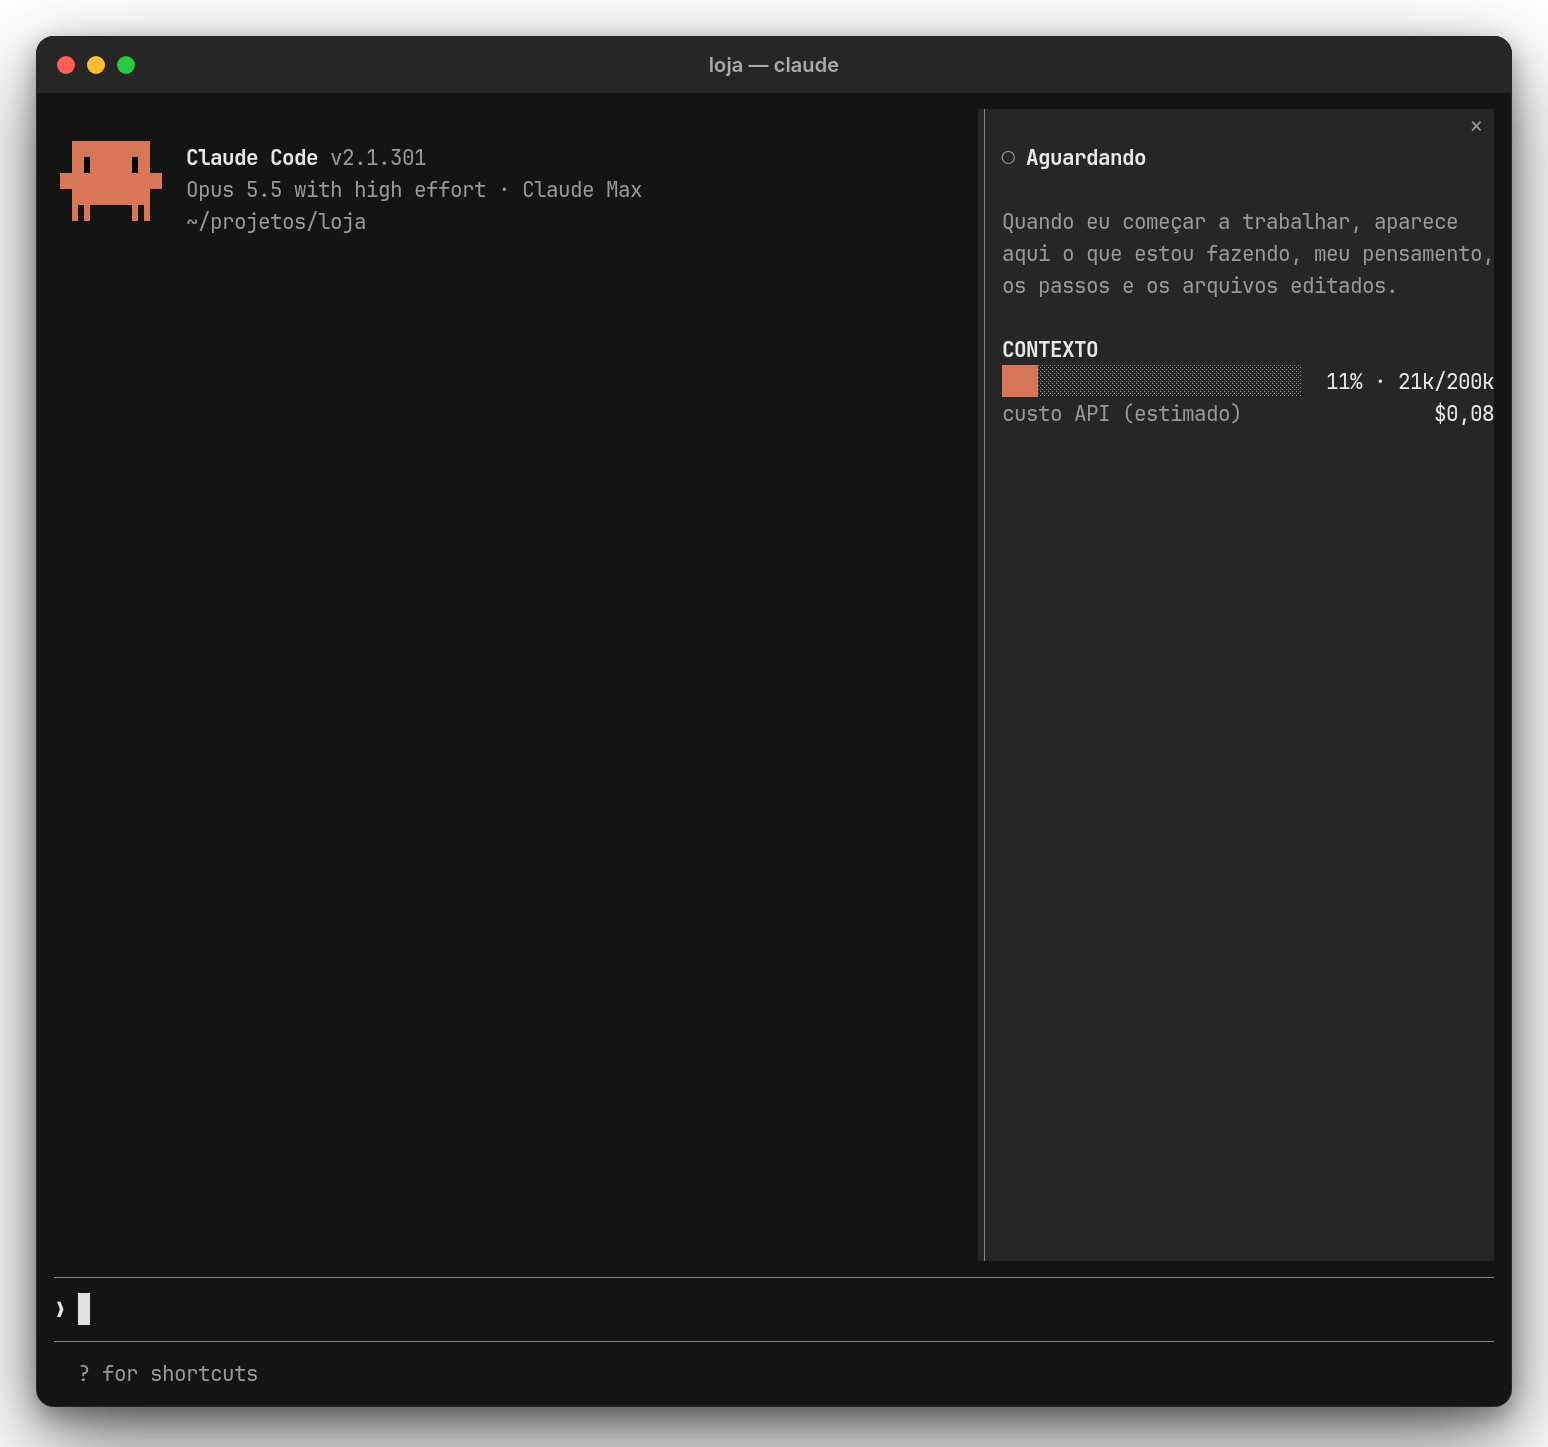Click the prompt chevron icon
Image resolution: width=1548 pixels, height=1447 pixels.
point(60,1309)
